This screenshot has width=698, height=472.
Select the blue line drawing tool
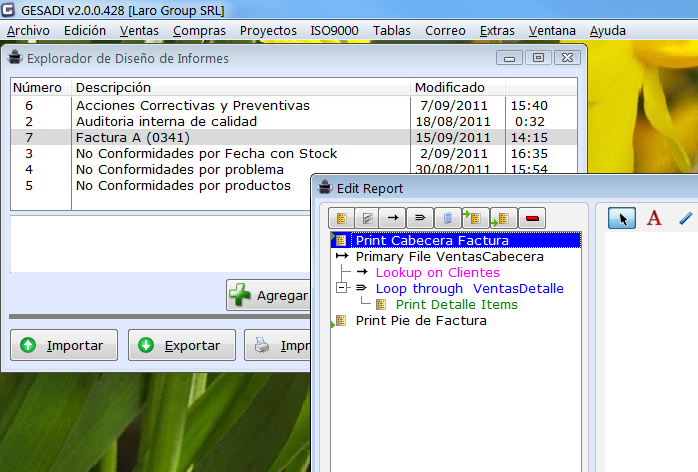686,218
